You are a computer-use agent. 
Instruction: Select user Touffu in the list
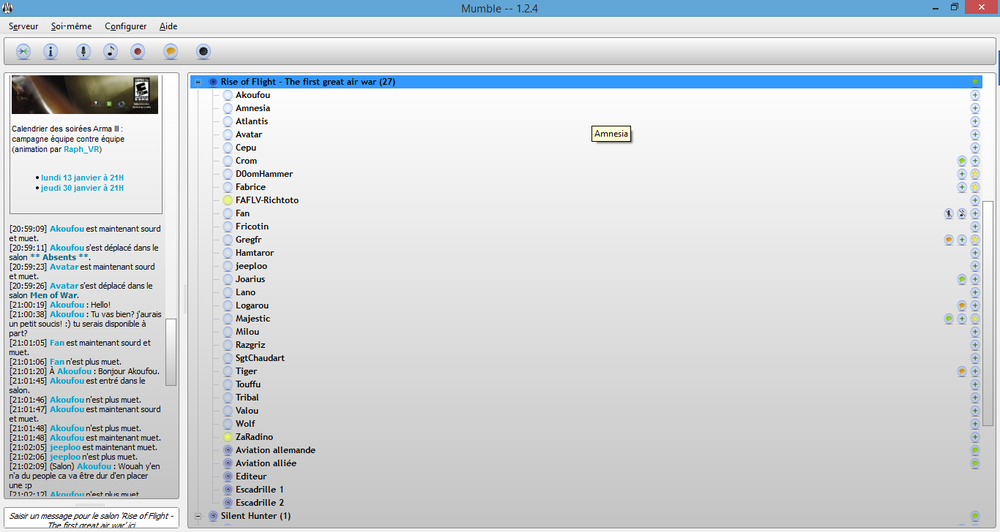[x=248, y=384]
